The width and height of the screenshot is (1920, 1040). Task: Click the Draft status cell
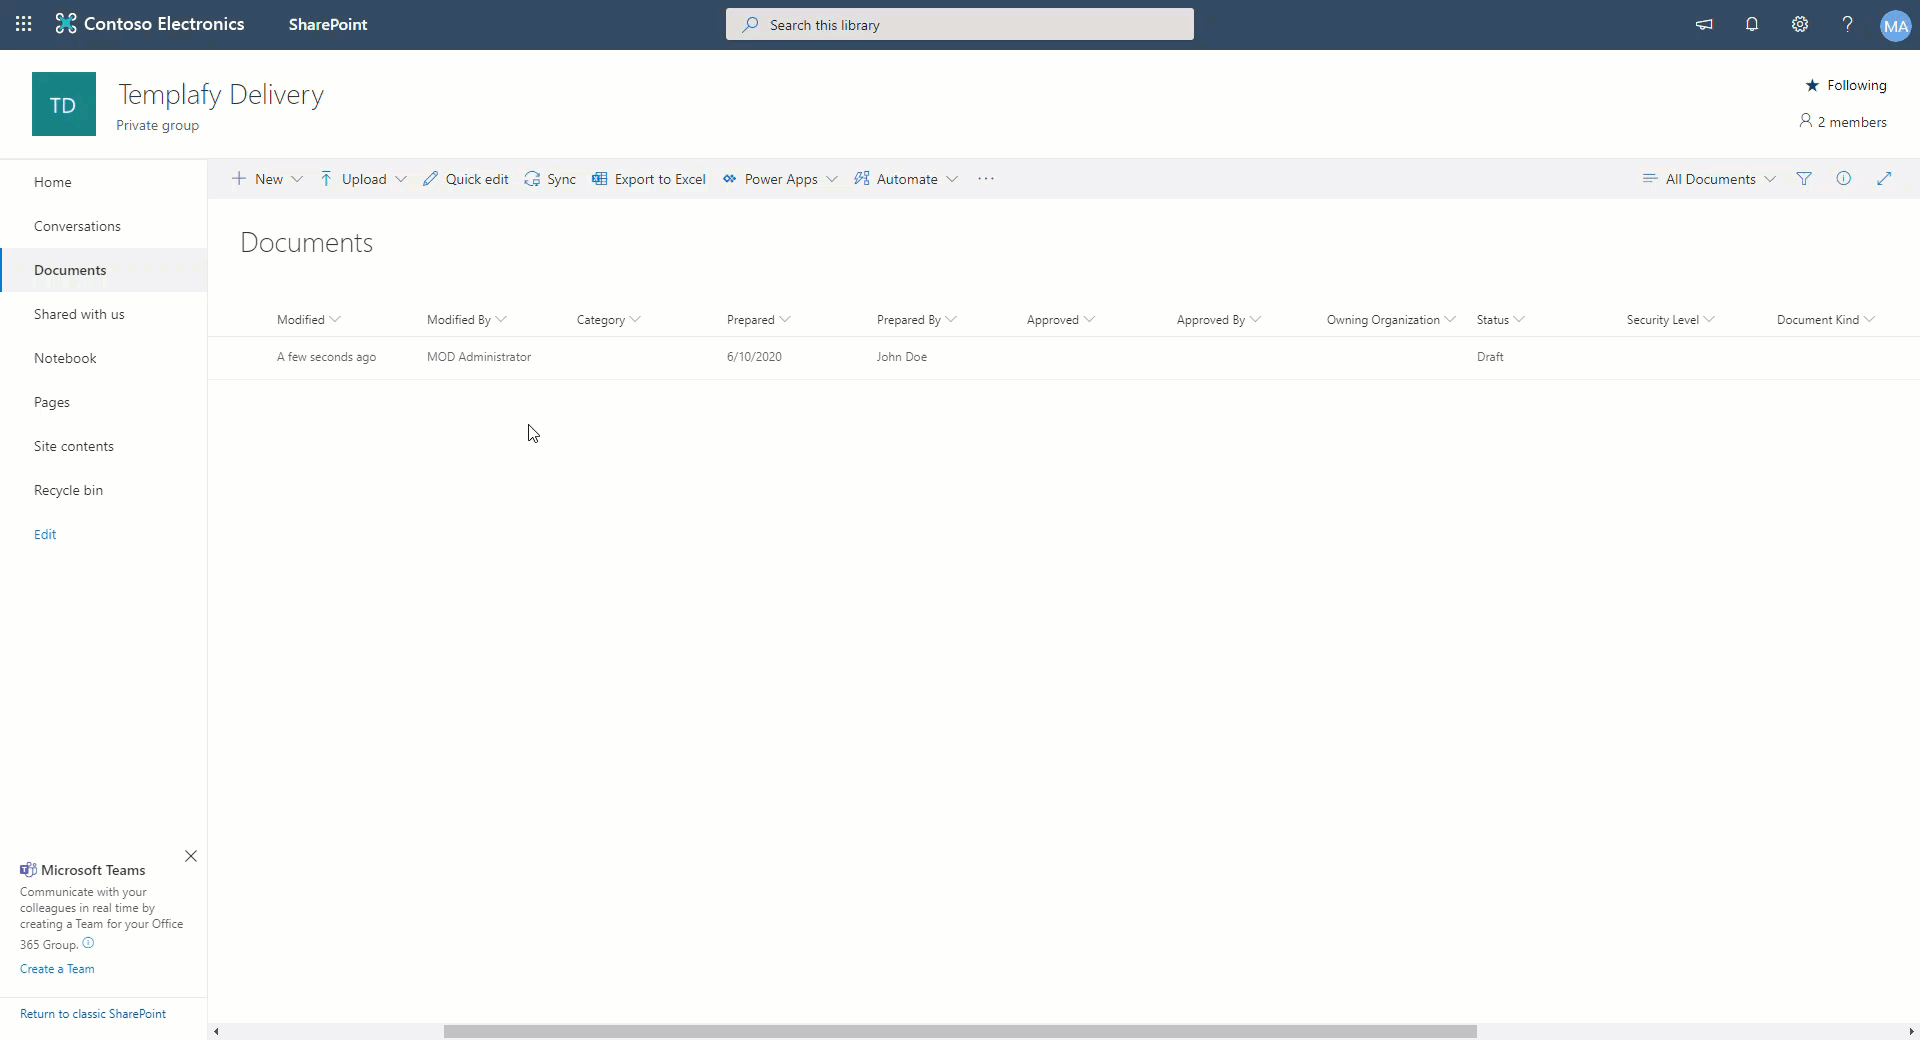pos(1490,357)
